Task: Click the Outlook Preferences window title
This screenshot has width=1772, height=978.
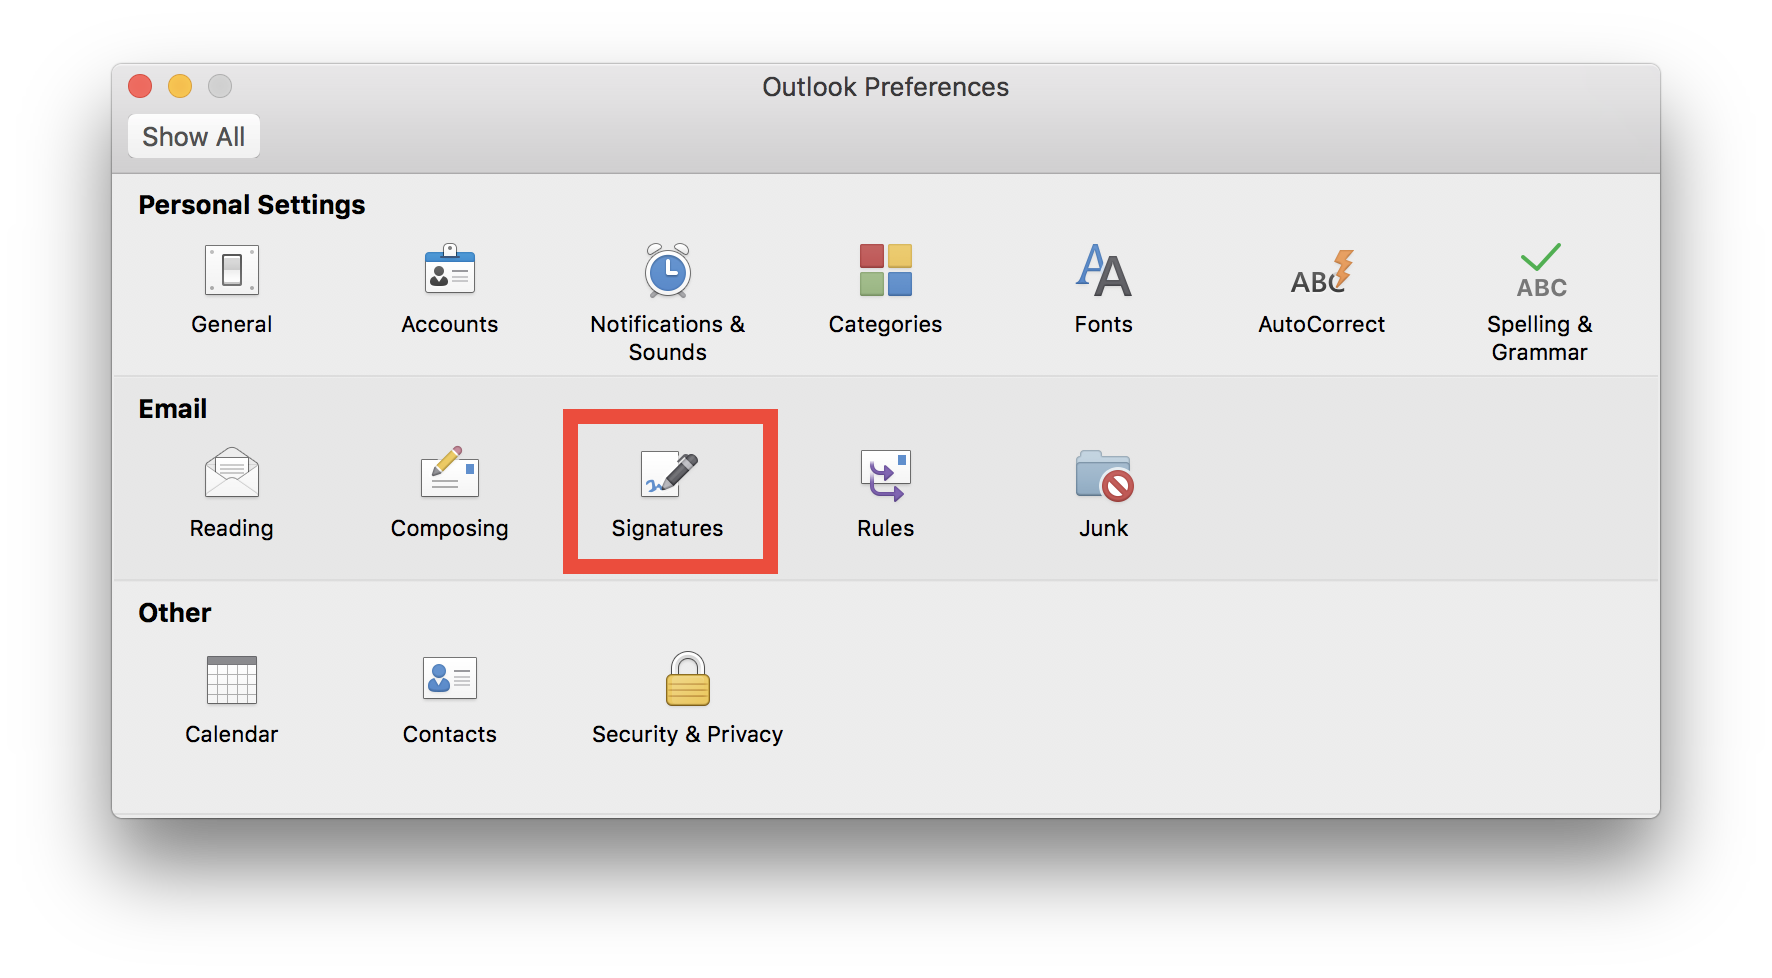Action: pyautogui.click(x=885, y=87)
